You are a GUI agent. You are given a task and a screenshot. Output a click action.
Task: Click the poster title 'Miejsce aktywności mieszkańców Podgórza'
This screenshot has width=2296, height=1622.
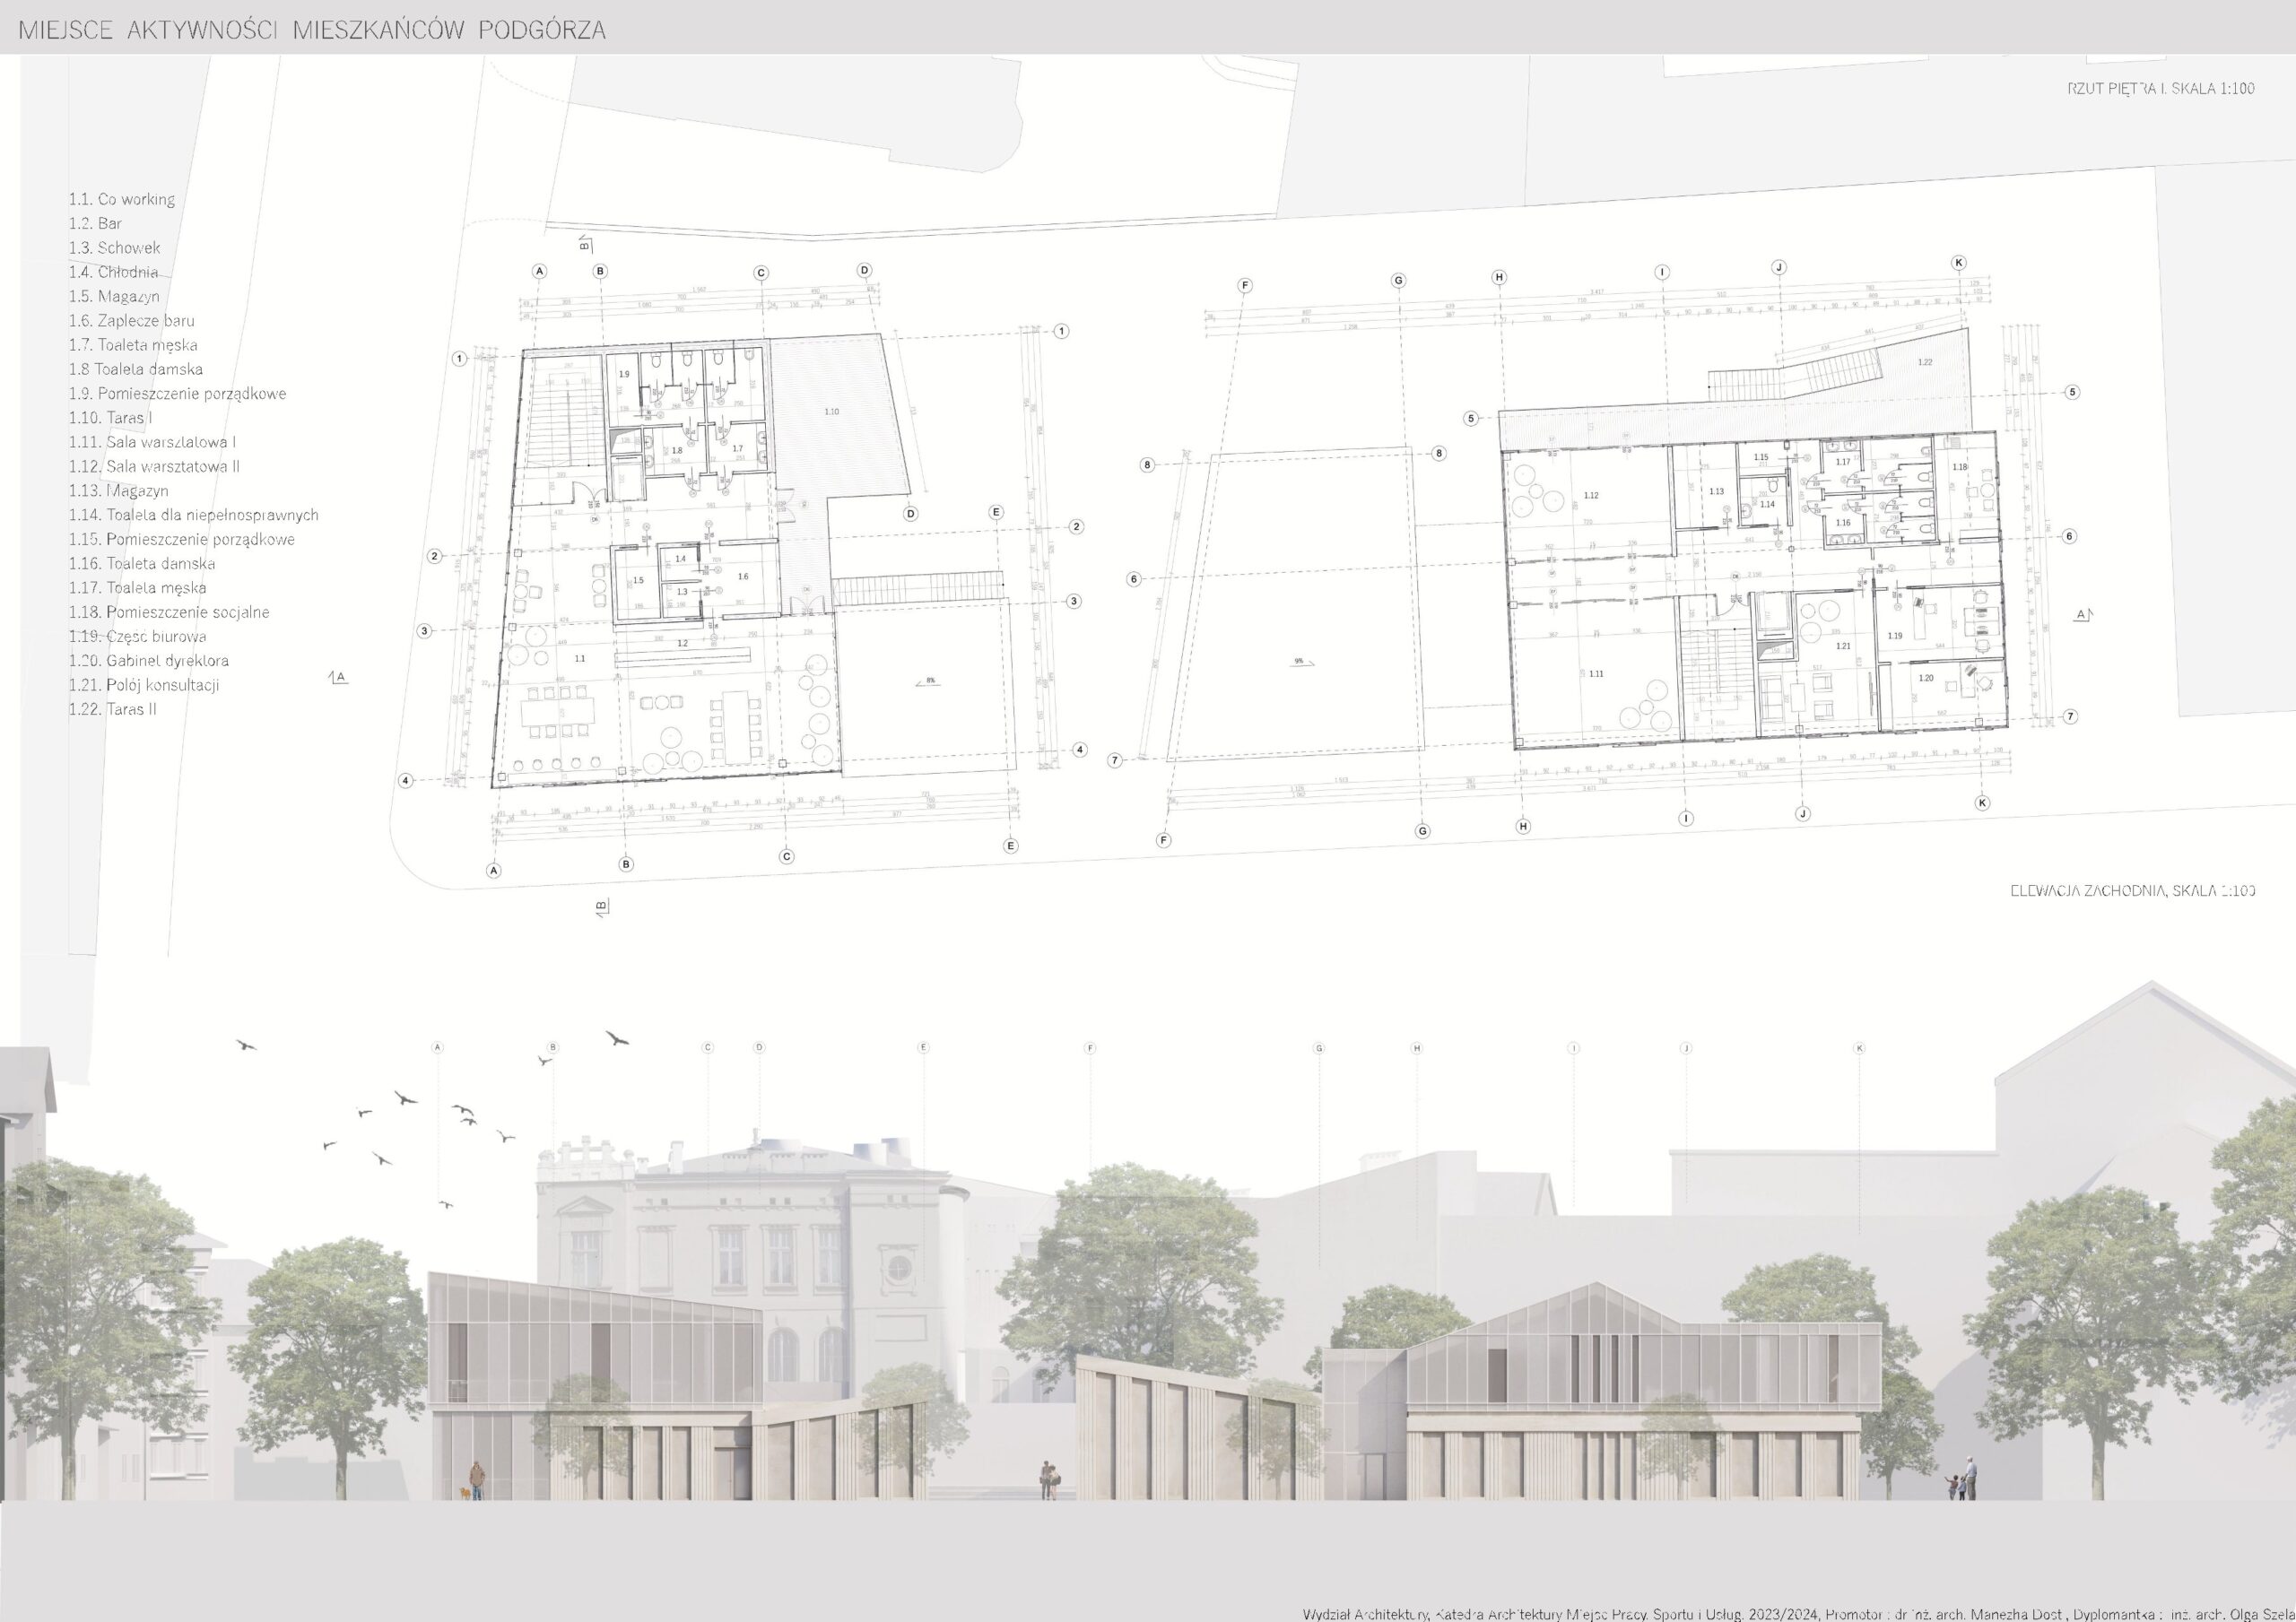312,30
